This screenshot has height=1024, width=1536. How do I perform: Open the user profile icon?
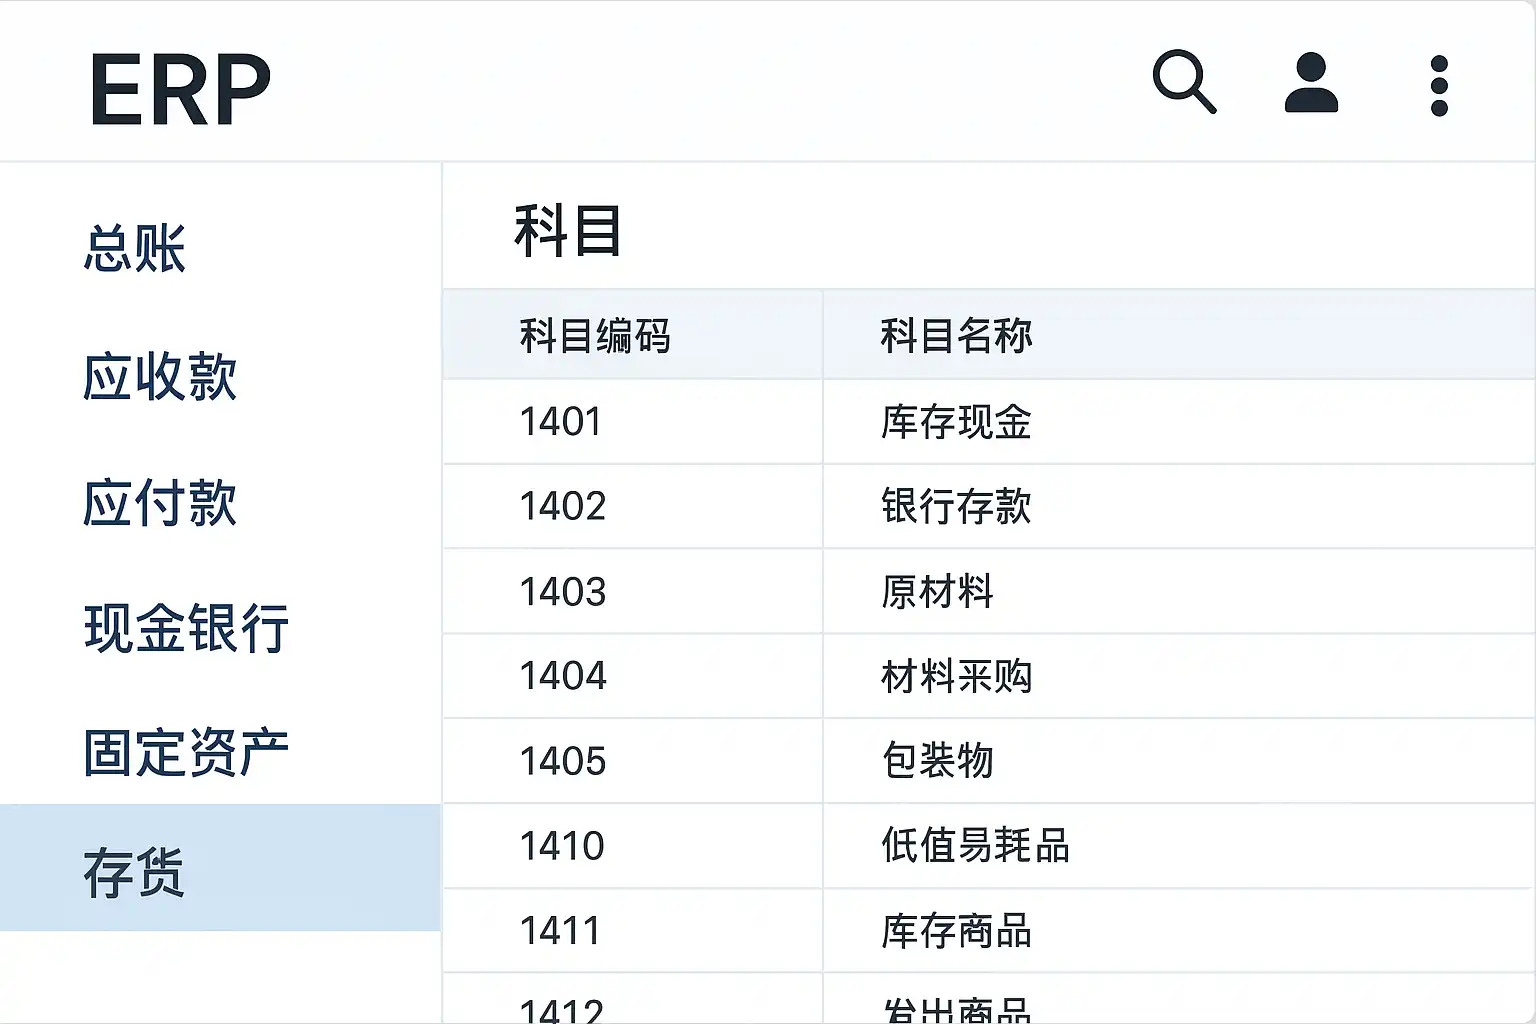(1311, 84)
